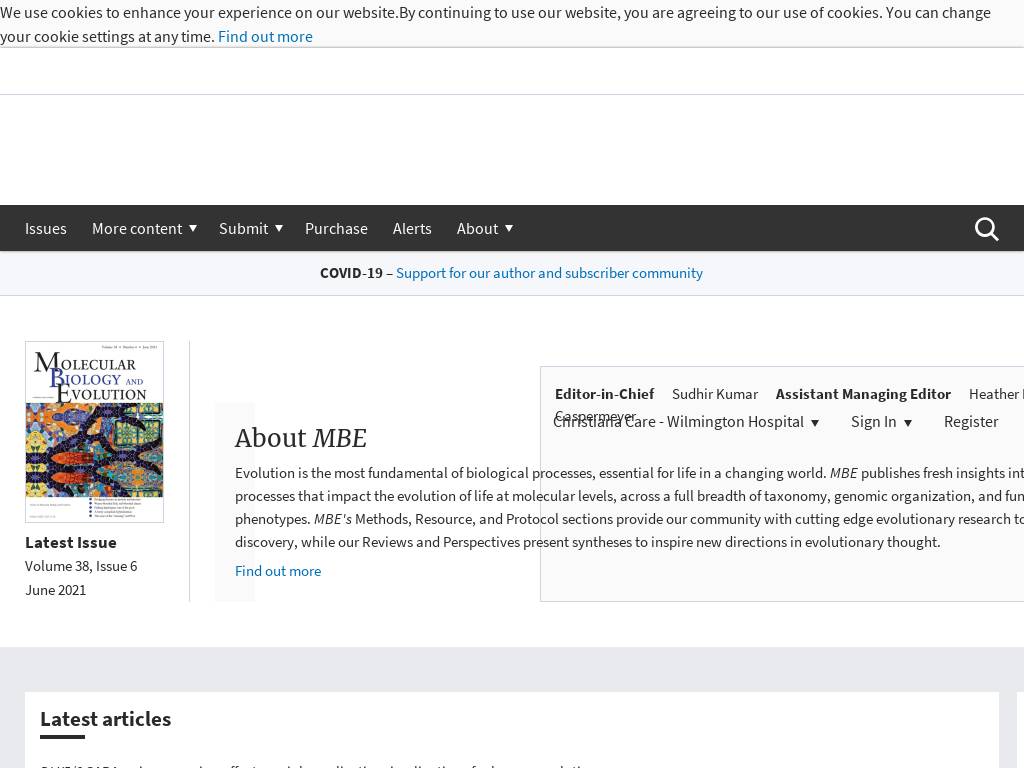Open the Purchase page
Screen dimensions: 1024x768
tap(336, 229)
